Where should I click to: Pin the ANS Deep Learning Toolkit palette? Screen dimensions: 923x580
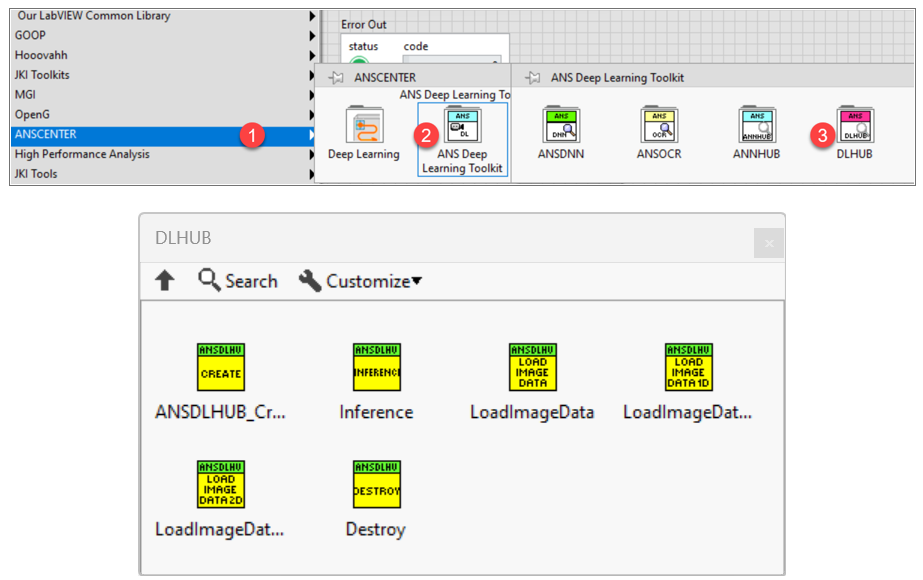533,78
